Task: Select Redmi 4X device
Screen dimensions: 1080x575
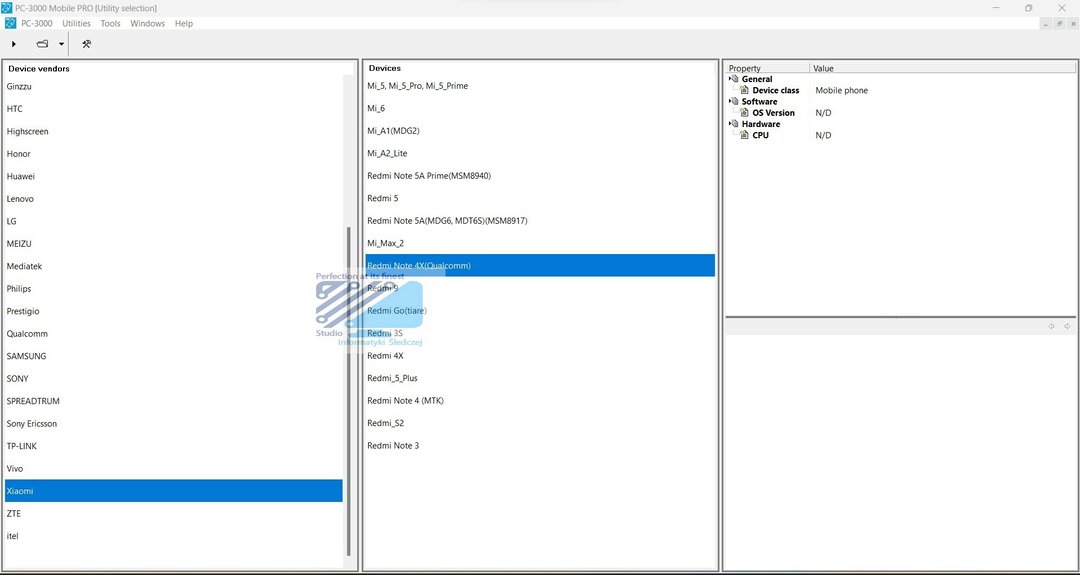Action: tap(540, 356)
